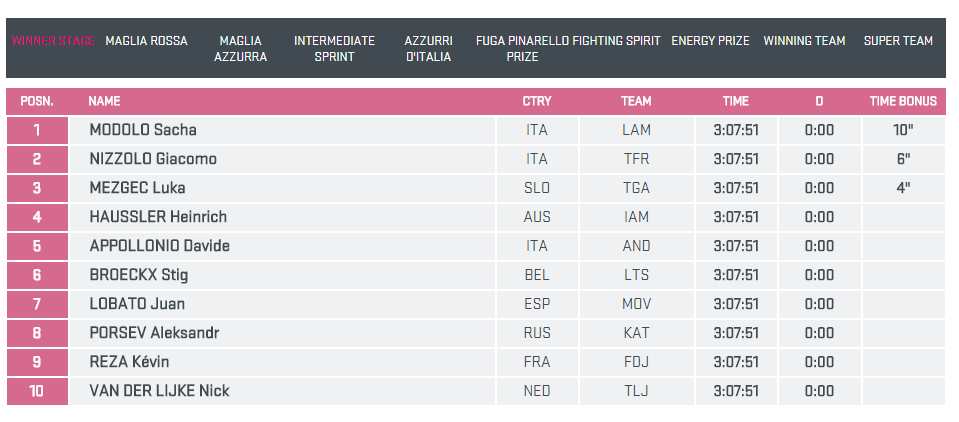Click the TIME BONUS column header

[903, 101]
